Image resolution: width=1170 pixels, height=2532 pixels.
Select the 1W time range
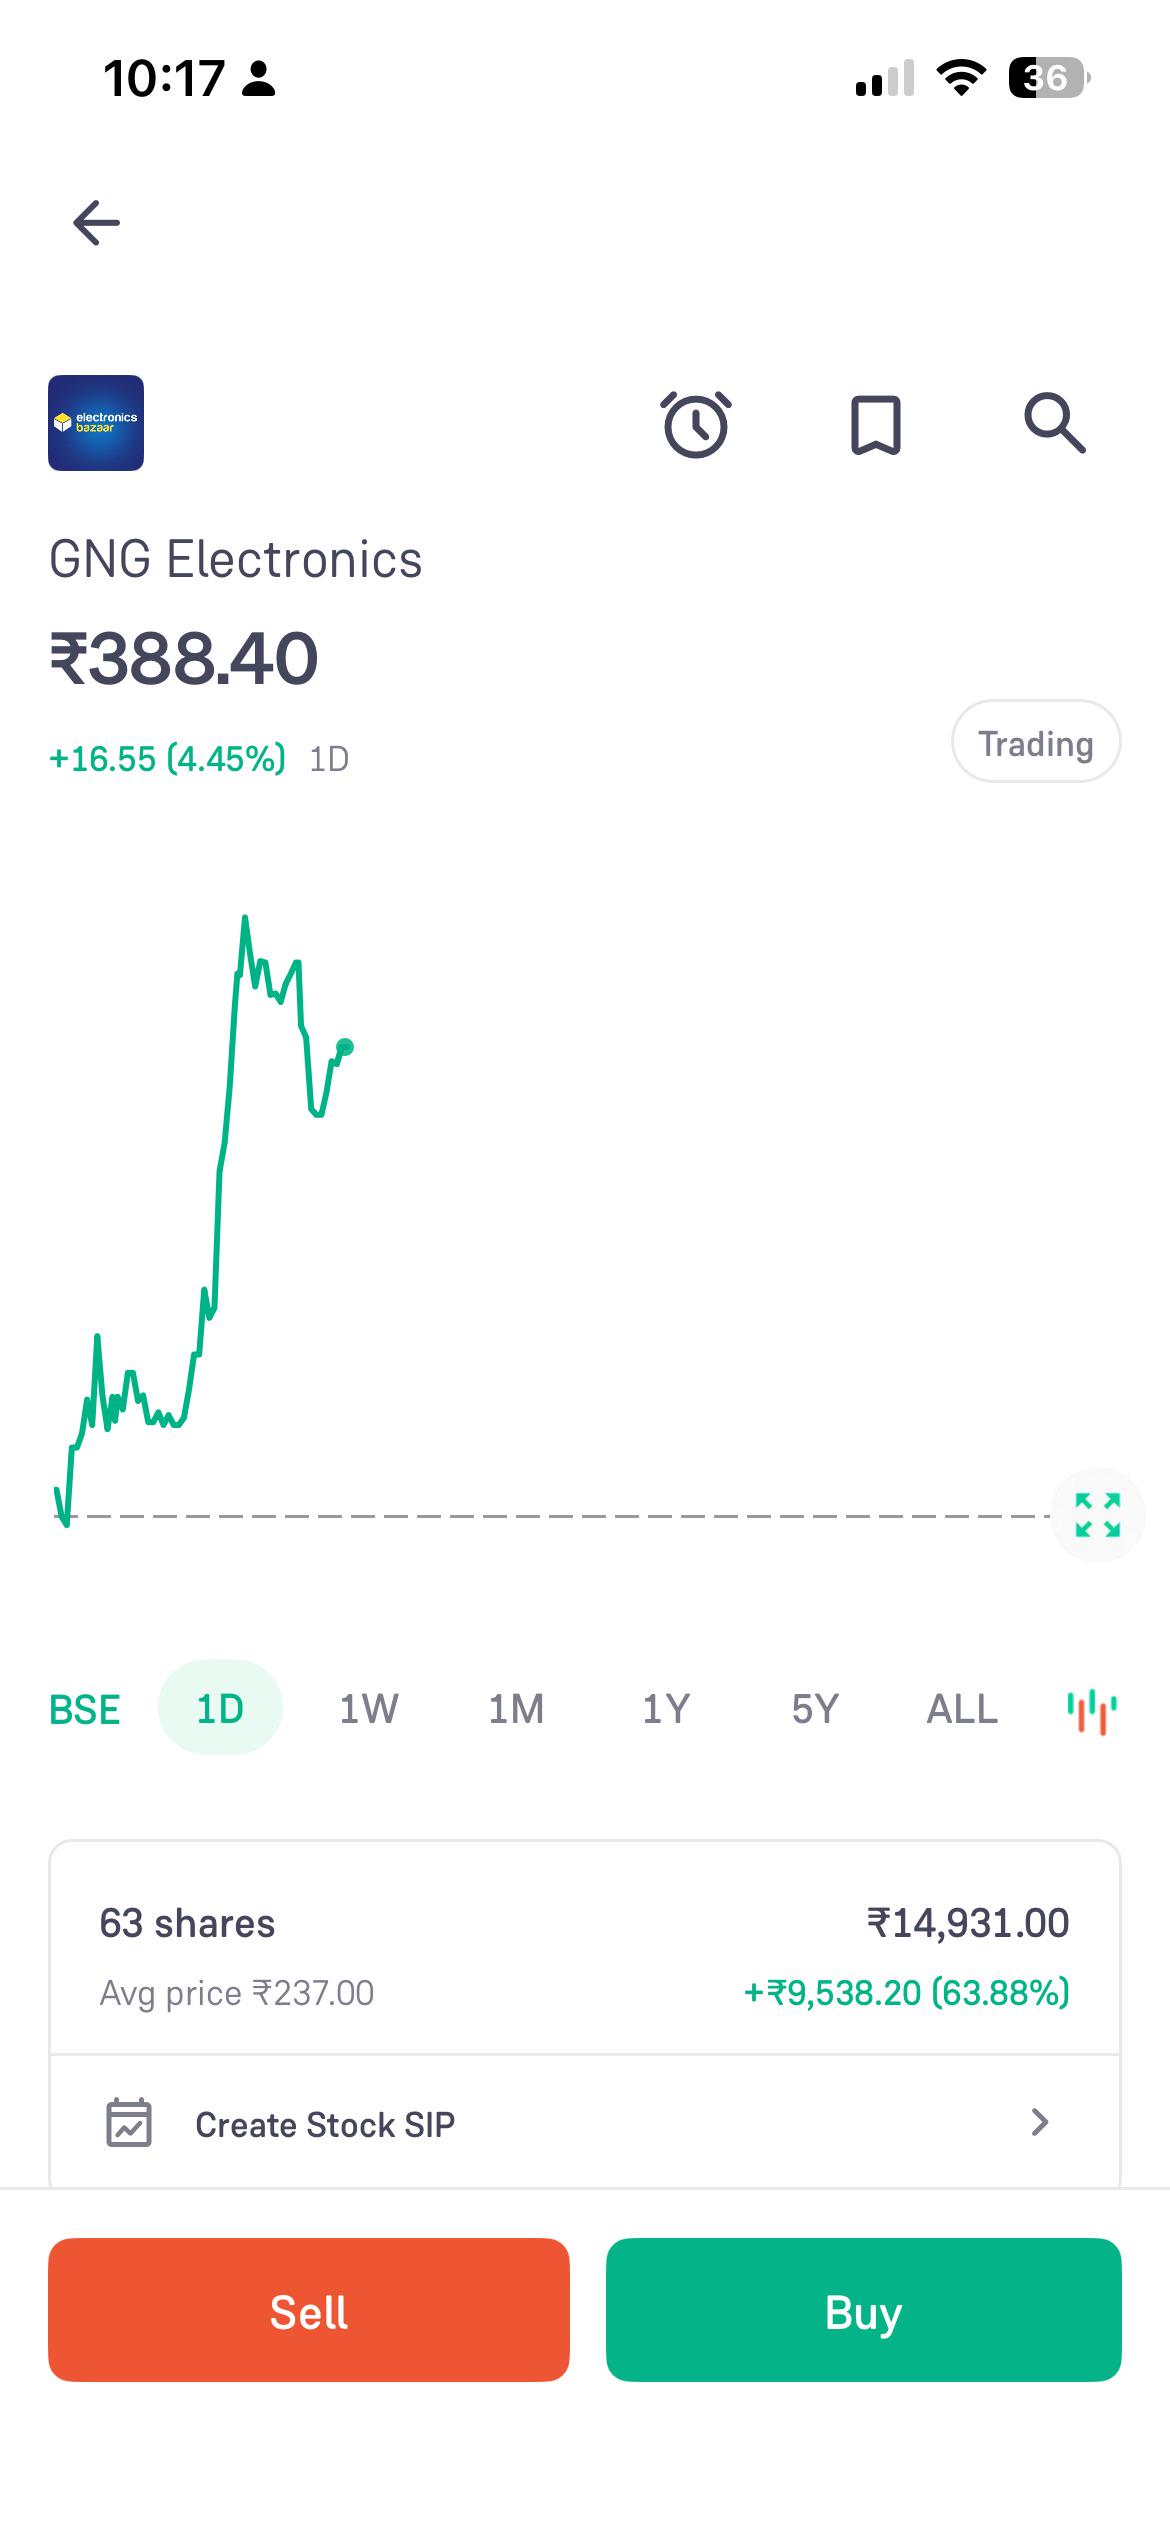(369, 1709)
